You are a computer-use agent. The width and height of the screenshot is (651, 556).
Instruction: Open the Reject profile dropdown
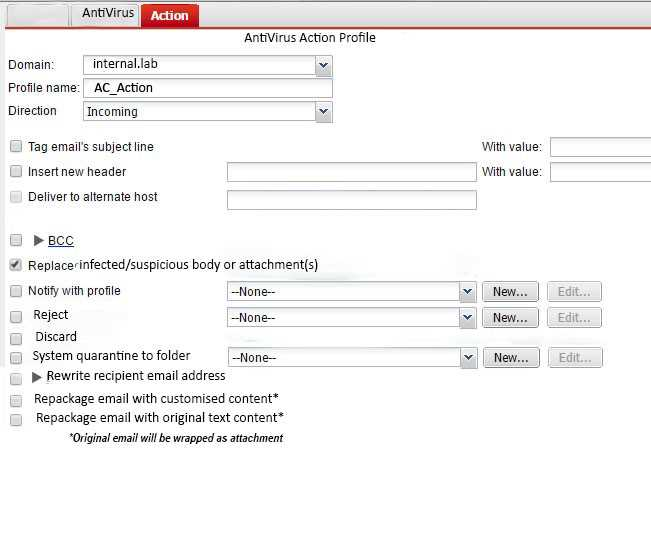coord(466,318)
